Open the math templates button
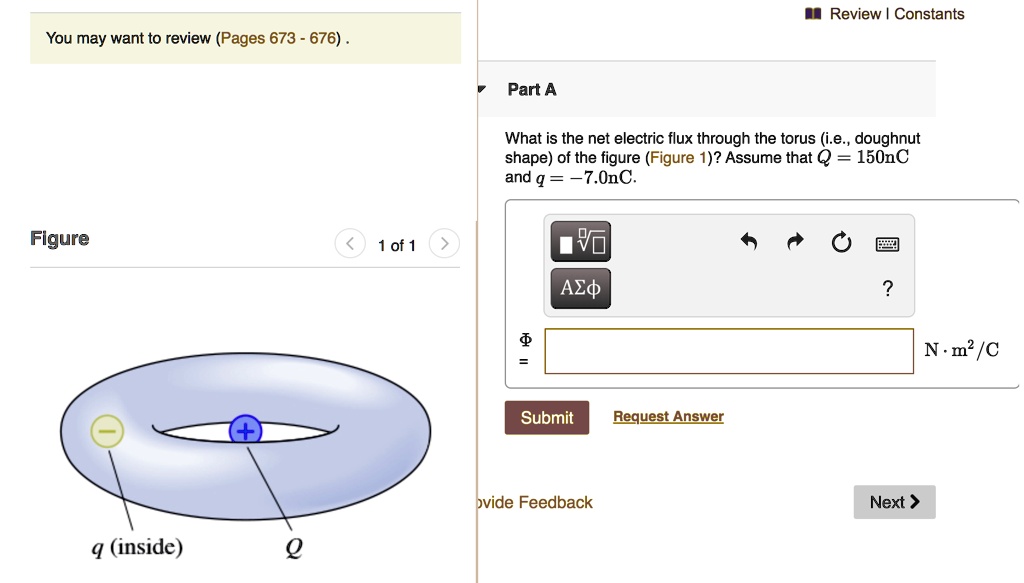1024x583 pixels. (x=581, y=242)
